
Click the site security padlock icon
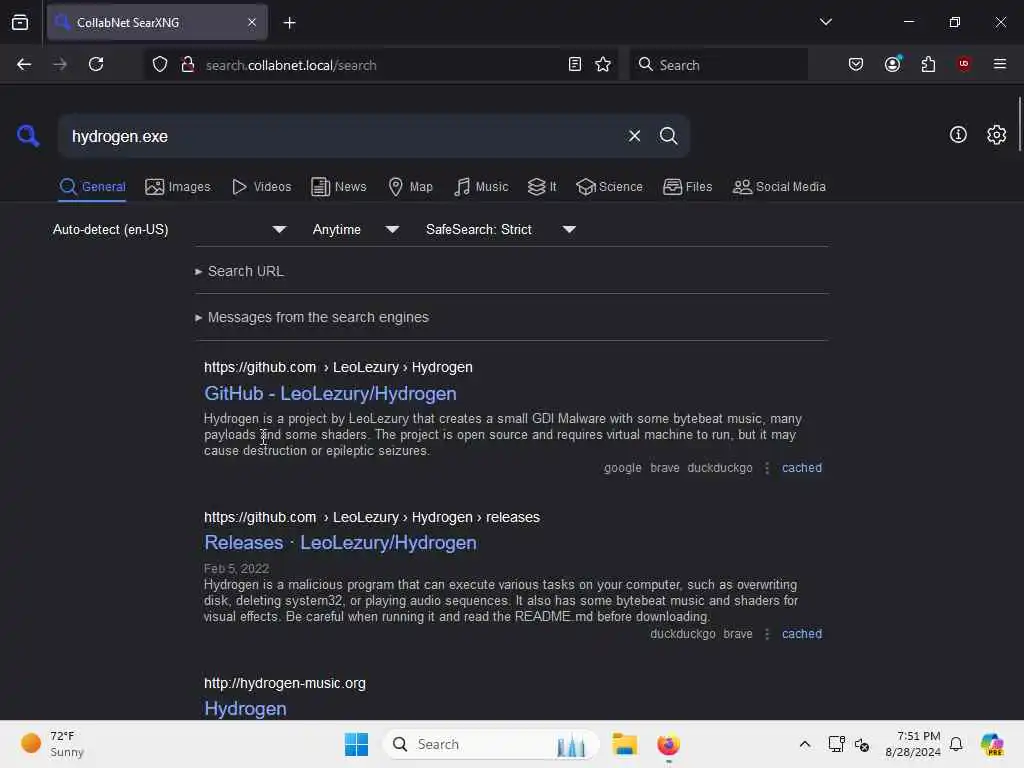tap(187, 65)
